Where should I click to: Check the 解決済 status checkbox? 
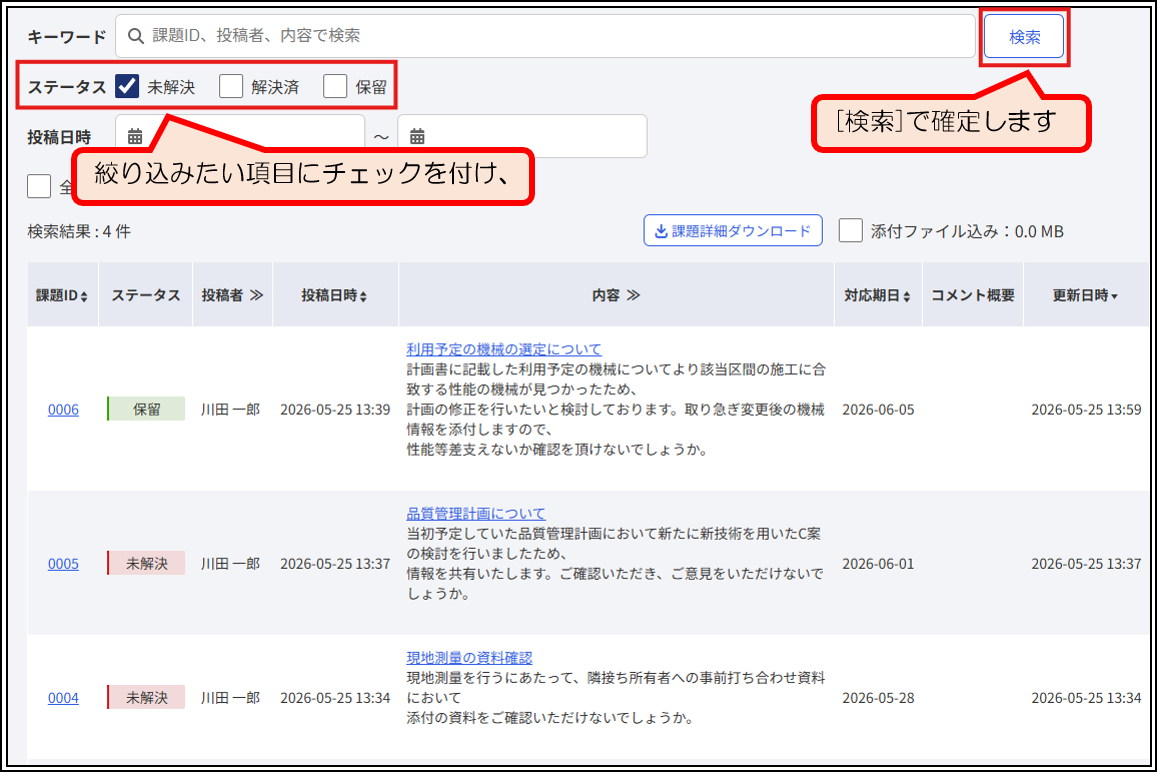(231, 86)
